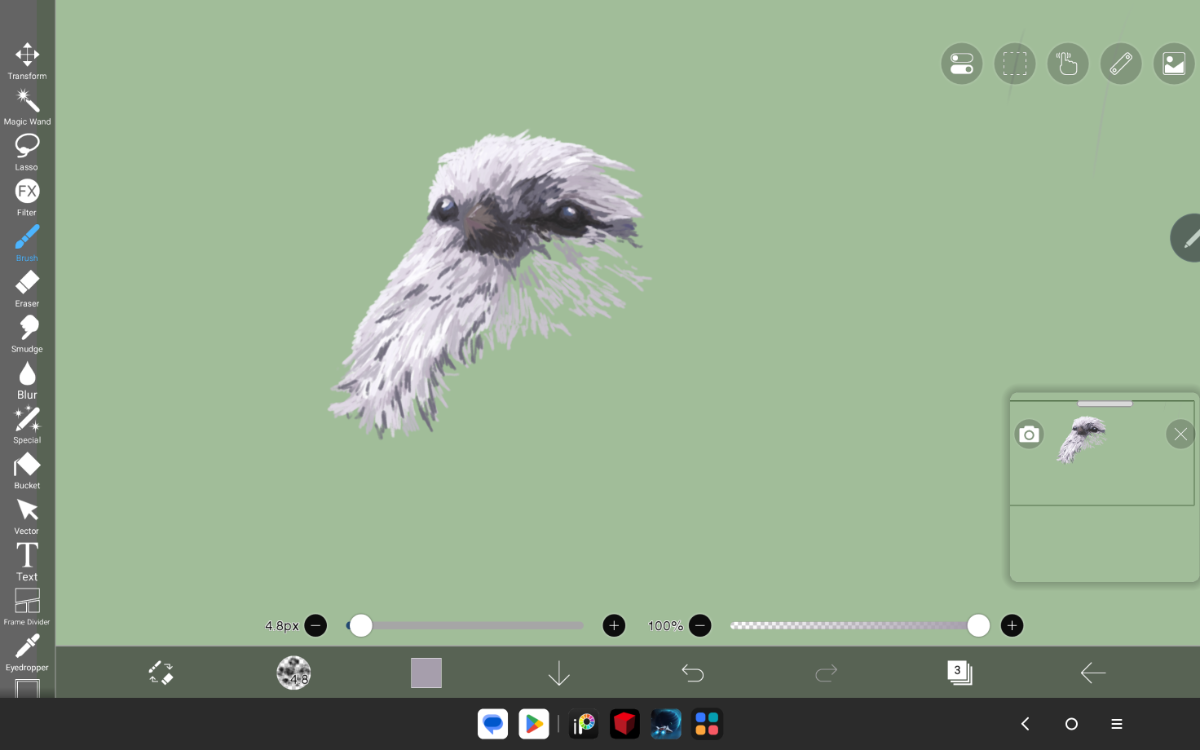Close the reference window
The width and height of the screenshot is (1200, 750).
[x=1180, y=434]
